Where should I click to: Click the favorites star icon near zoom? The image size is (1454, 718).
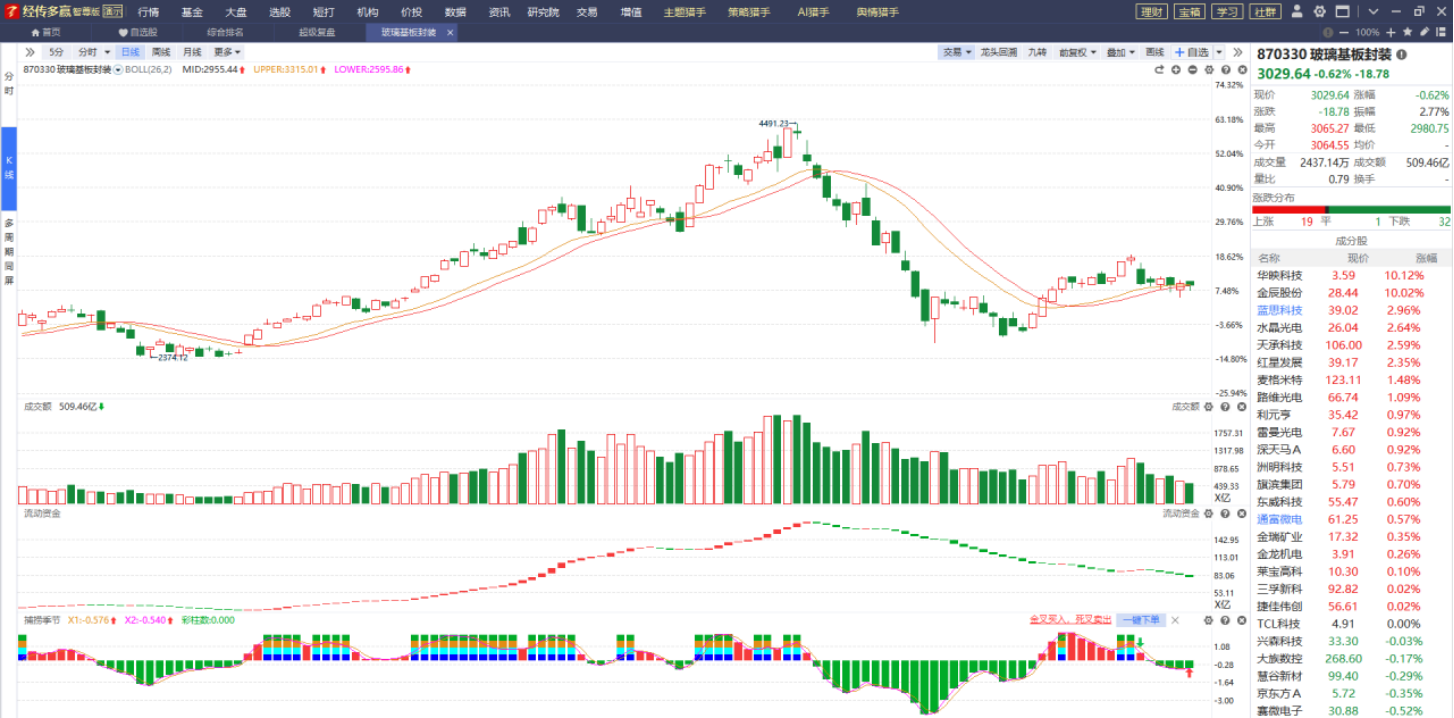(1407, 32)
